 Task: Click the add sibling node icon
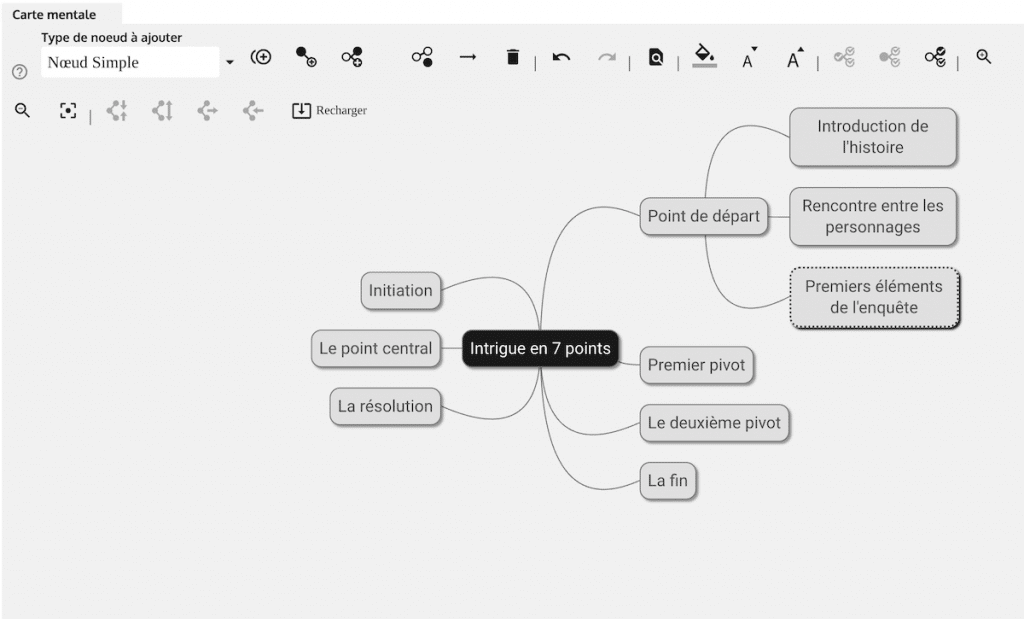tap(352, 57)
